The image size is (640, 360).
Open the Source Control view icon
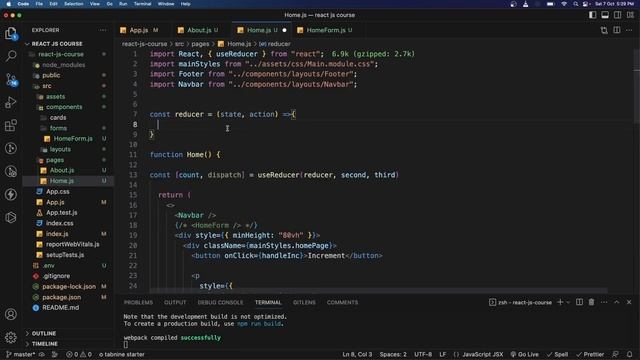pyautogui.click(x=11, y=79)
